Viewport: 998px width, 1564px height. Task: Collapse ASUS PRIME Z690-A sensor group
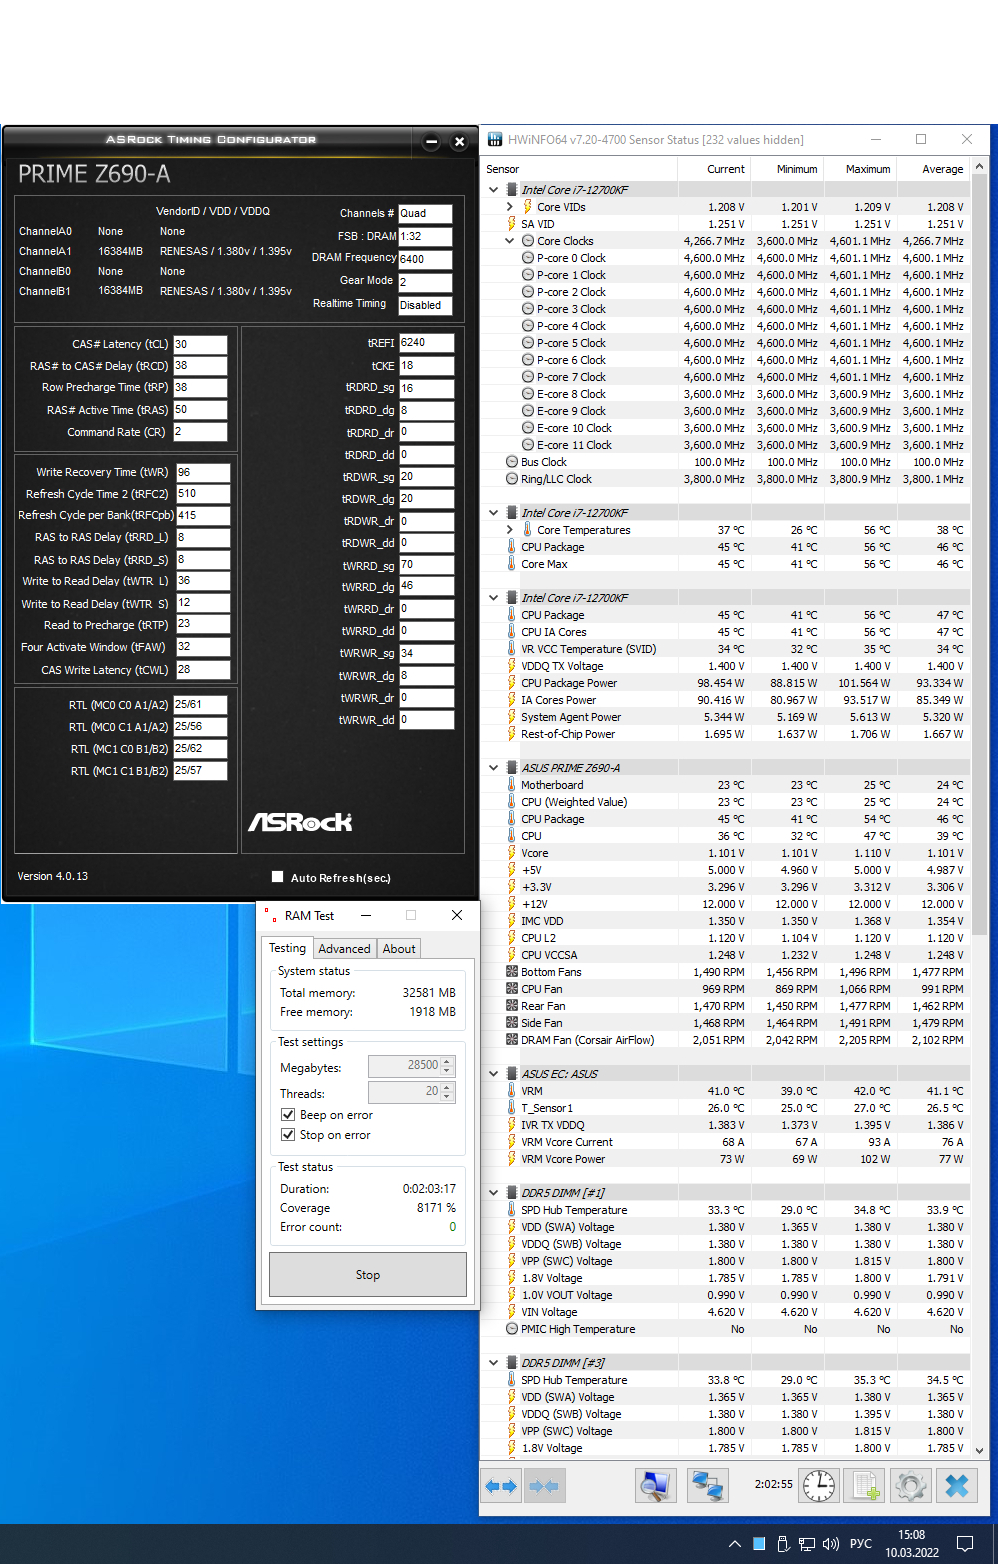click(494, 768)
